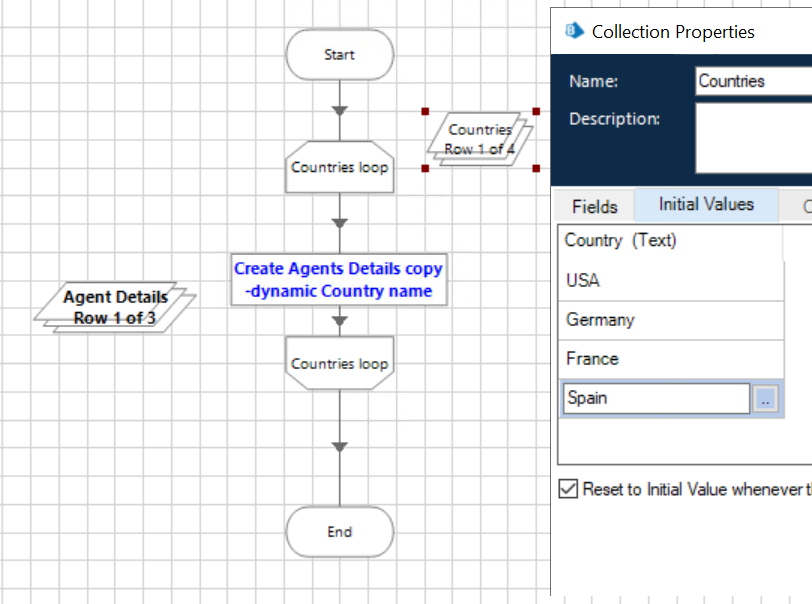Select the USA row
Viewport: 812px width, 604px height.
pos(670,281)
